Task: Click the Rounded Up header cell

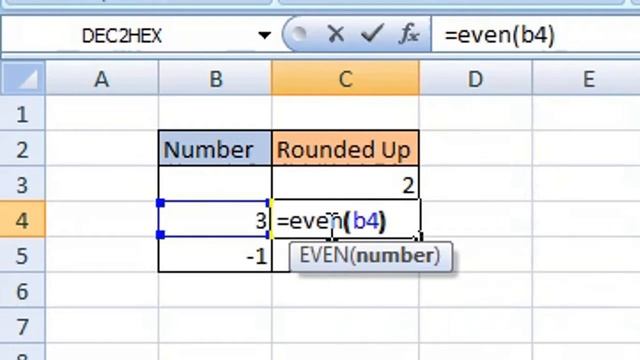Action: click(345, 149)
